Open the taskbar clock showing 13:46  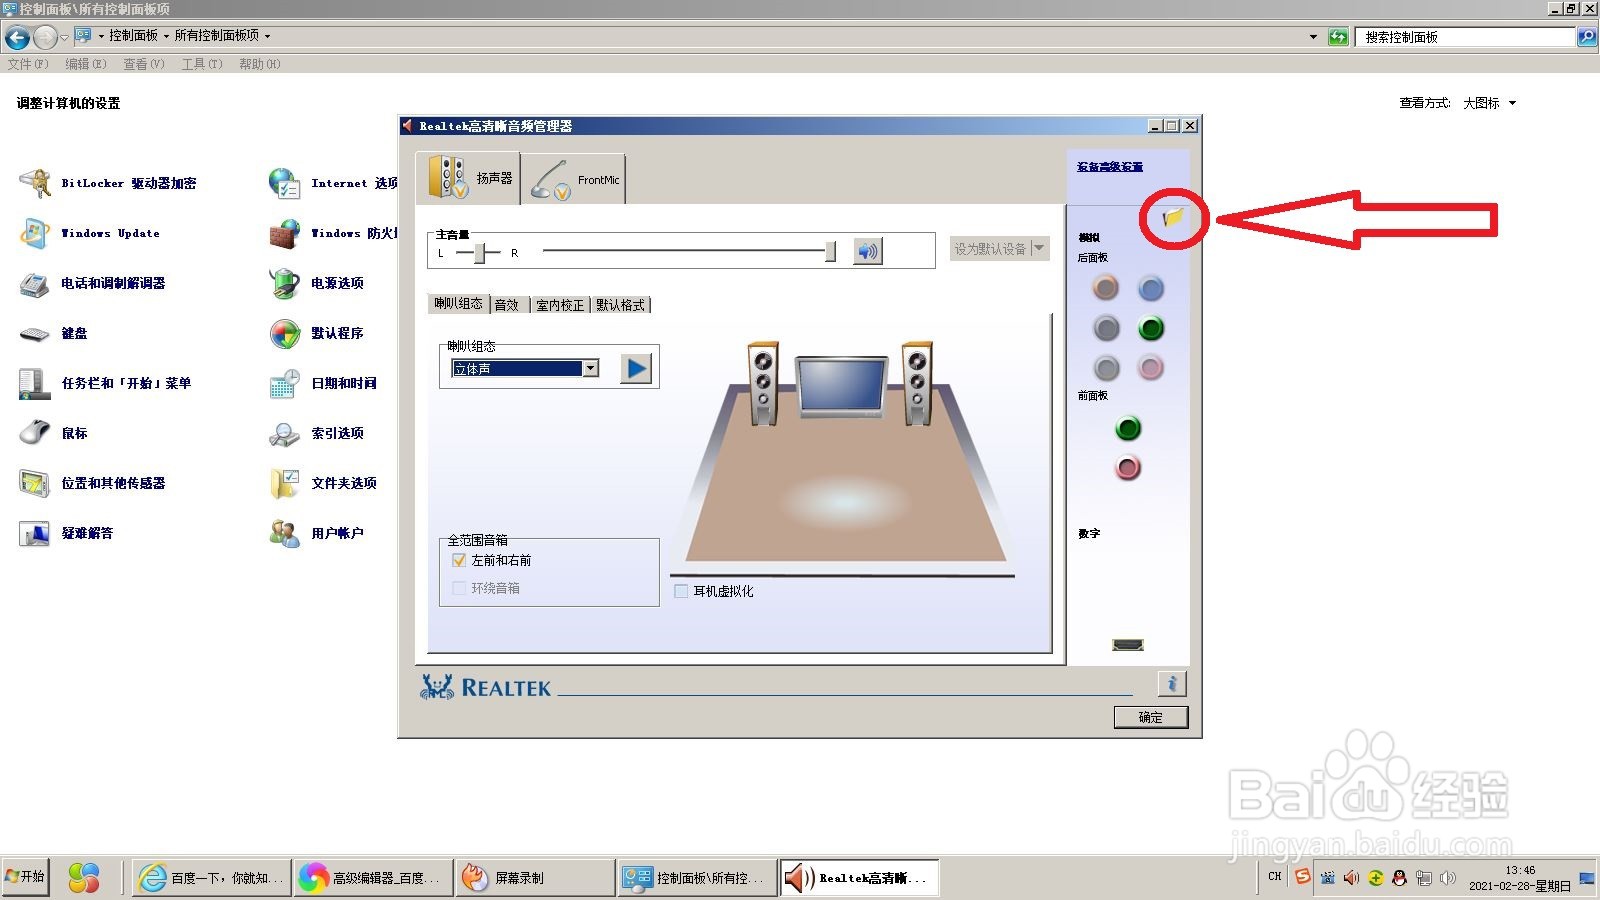(1519, 878)
